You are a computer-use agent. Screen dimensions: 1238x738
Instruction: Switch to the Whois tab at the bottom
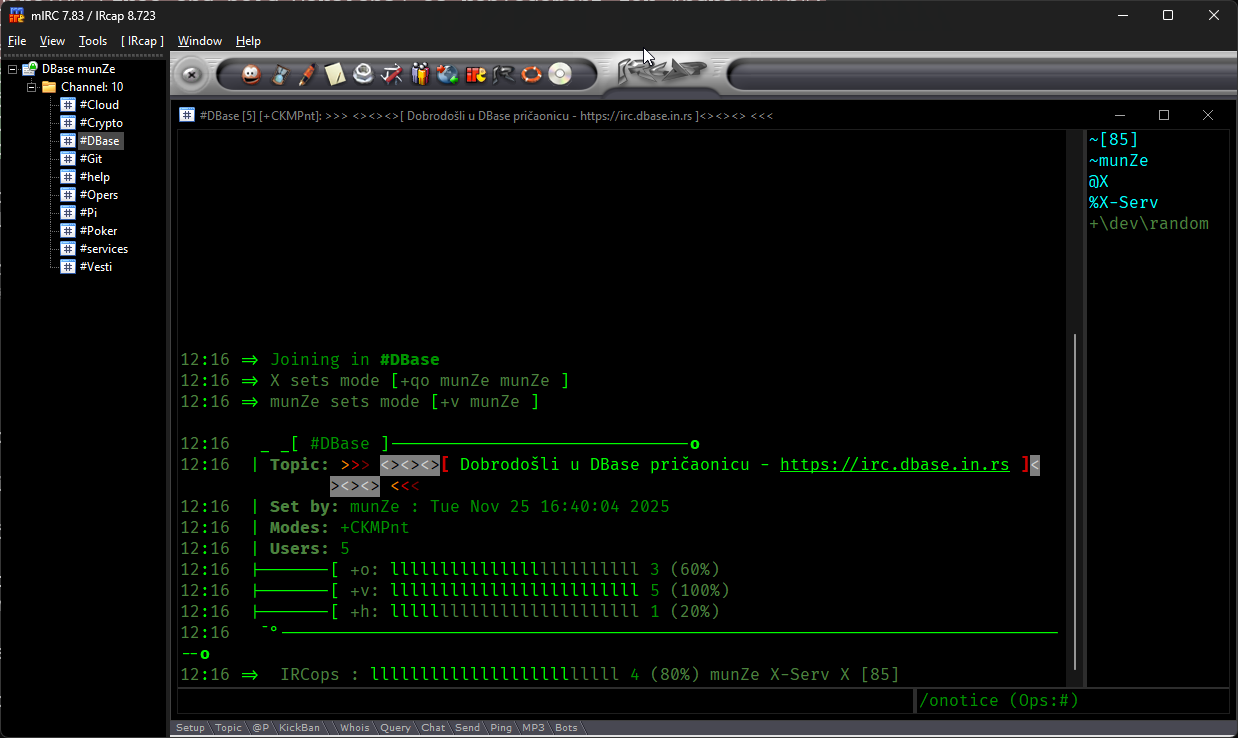point(355,727)
